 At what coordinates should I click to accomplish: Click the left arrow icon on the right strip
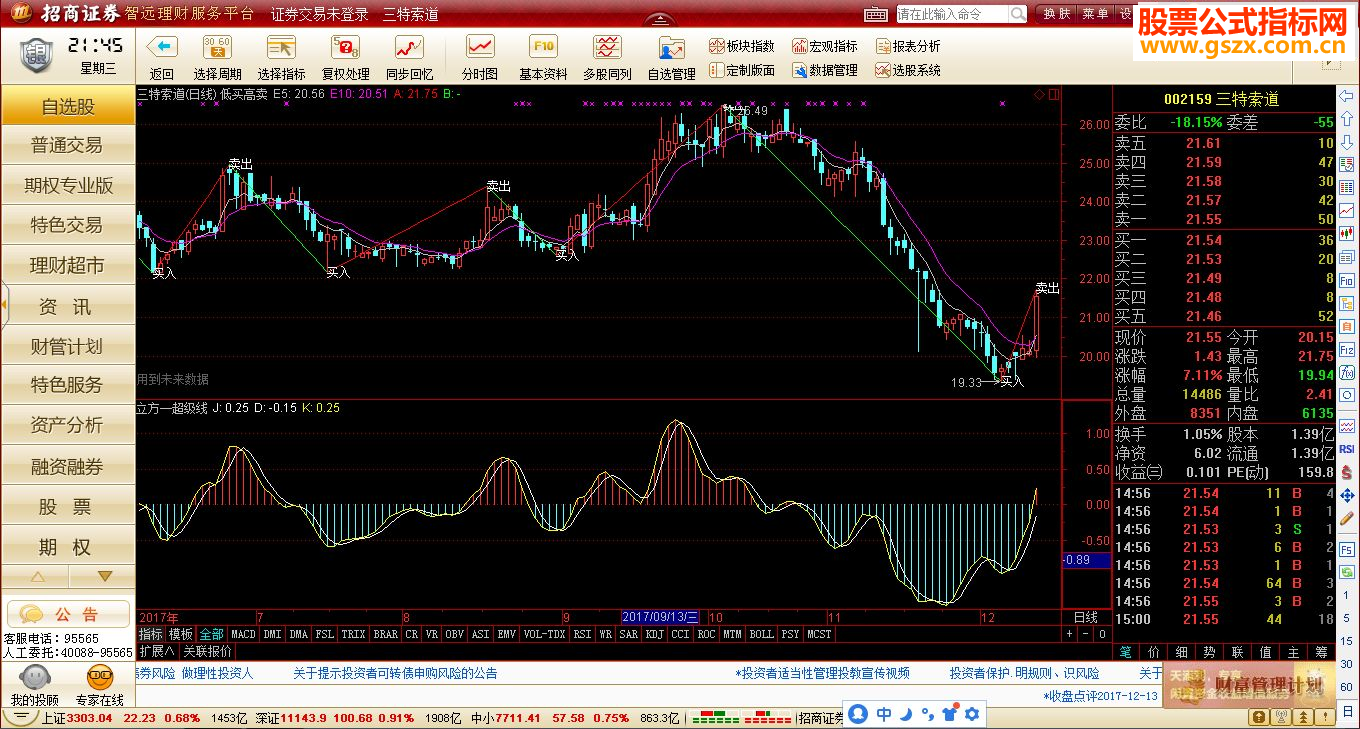(1346, 96)
